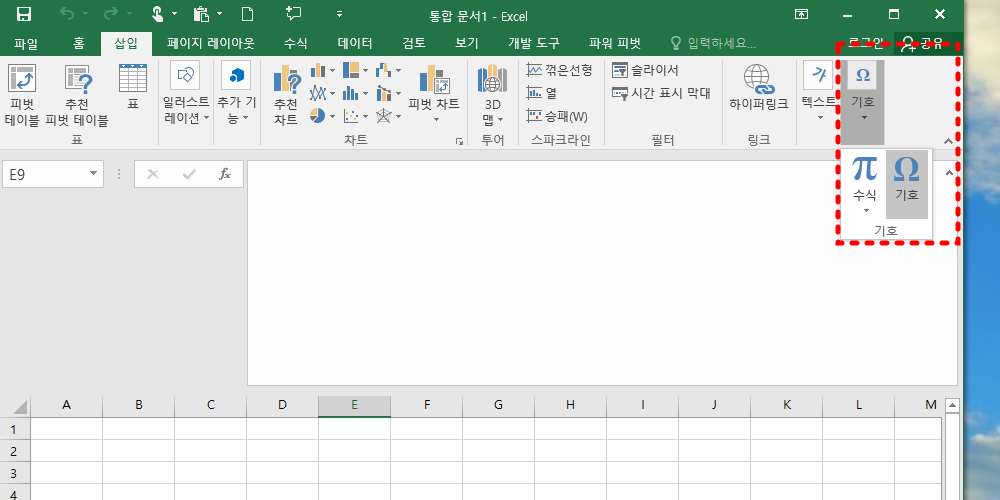Open Text (텍스트) group dropdown
Image resolution: width=1000 pixels, height=500 pixels.
point(819,92)
